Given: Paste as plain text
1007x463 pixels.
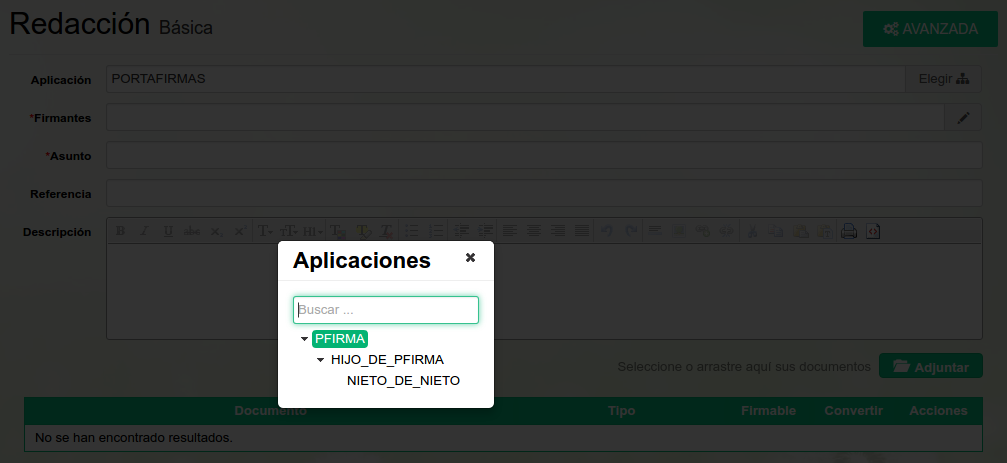Looking at the screenshot, I should 825,231.
